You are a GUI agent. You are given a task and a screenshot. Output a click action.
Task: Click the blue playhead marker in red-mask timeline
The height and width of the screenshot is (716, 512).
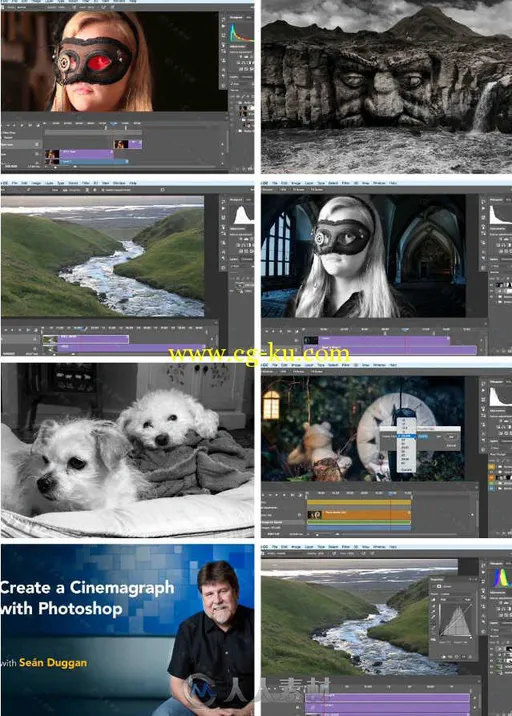[114, 124]
